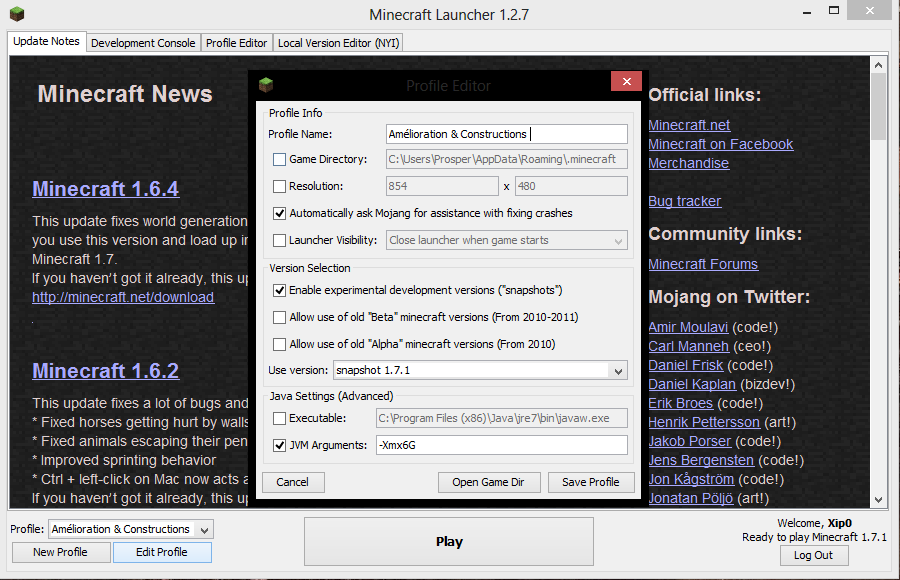This screenshot has height=580, width=900.
Task: Click the Log Out button
Action: [813, 555]
